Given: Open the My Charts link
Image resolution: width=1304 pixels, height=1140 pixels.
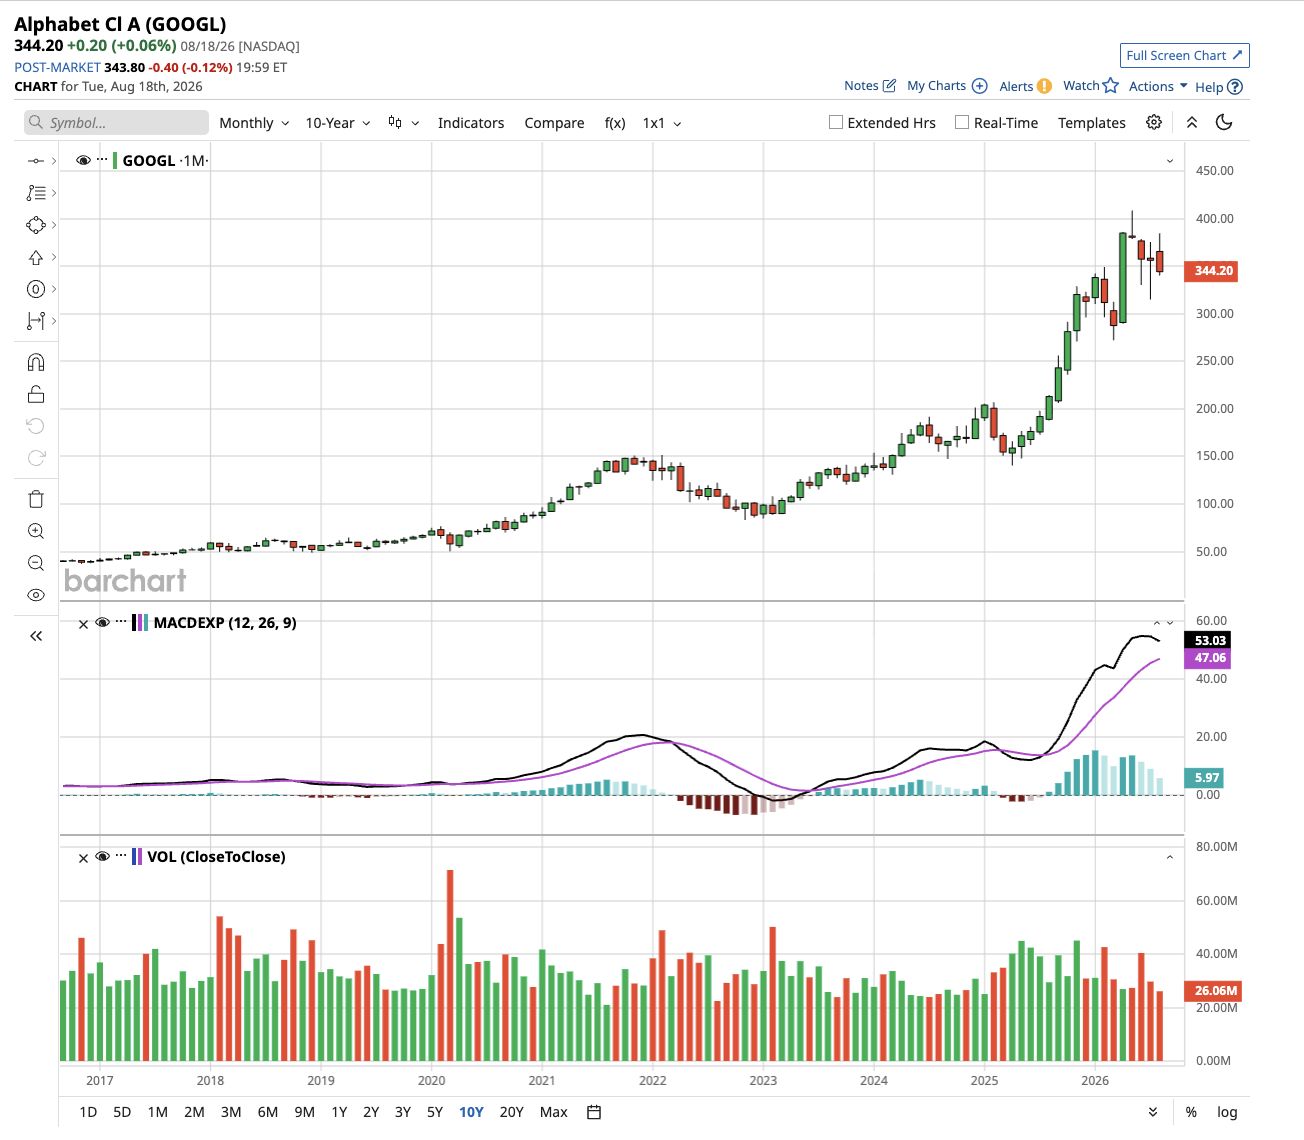Looking at the screenshot, I should 947,86.
